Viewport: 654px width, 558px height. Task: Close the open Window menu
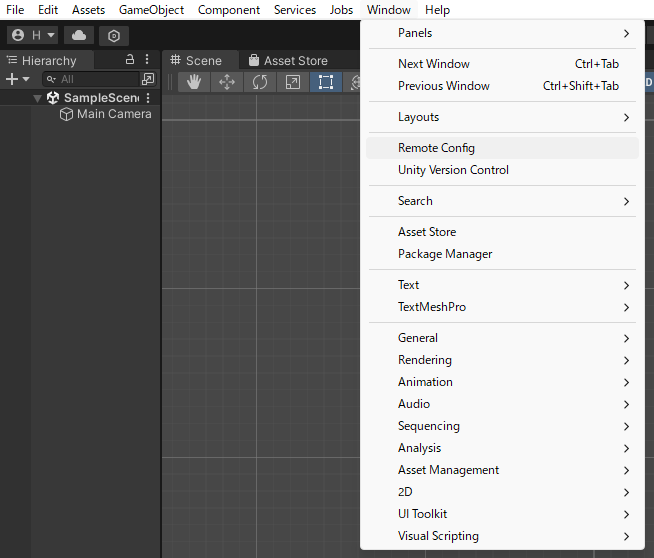pyautogui.click(x=389, y=10)
